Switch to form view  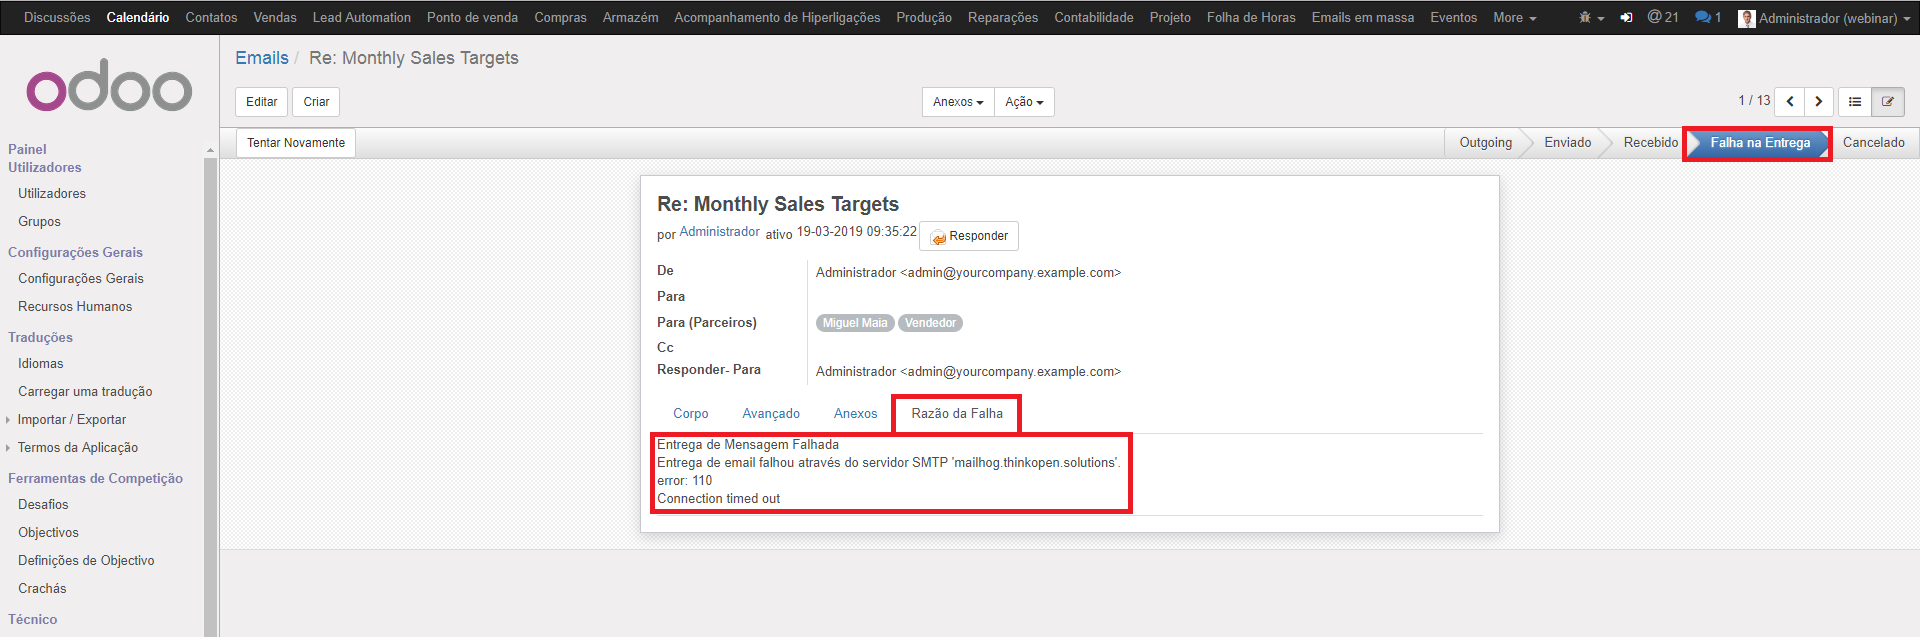coord(1888,102)
